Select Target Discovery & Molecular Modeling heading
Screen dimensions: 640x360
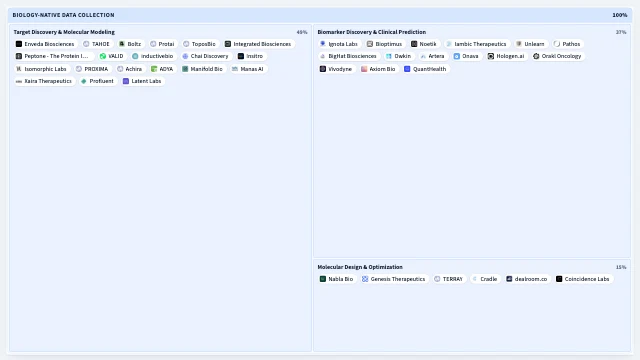click(x=64, y=32)
